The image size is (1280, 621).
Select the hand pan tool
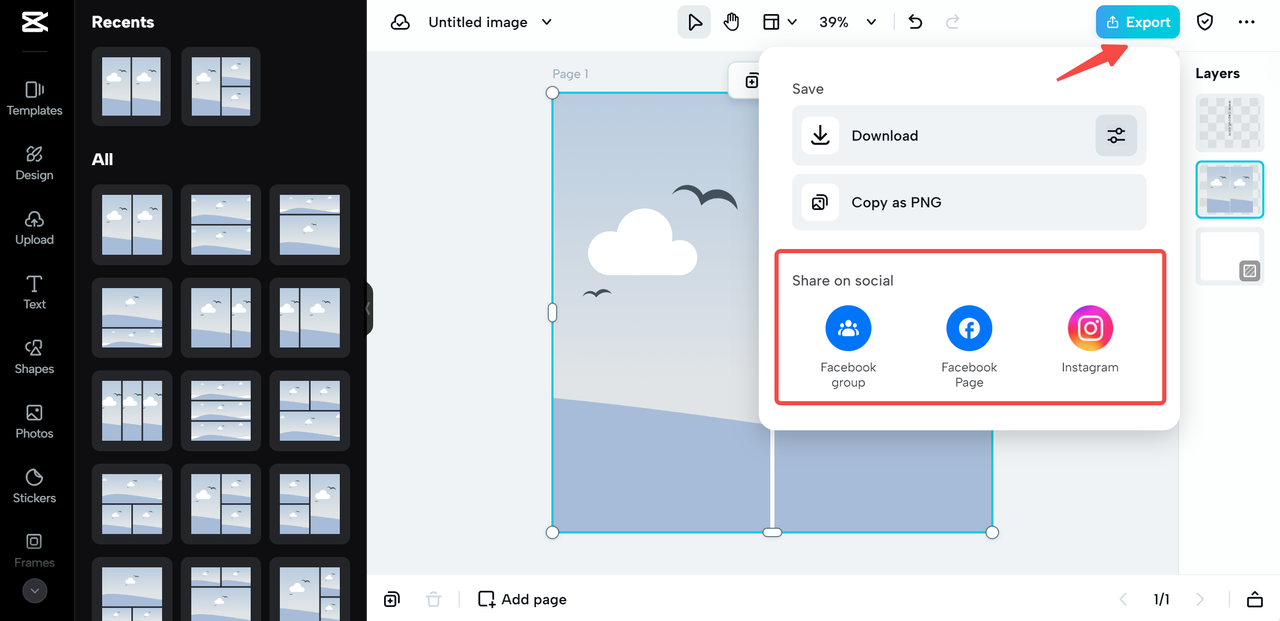coord(732,22)
